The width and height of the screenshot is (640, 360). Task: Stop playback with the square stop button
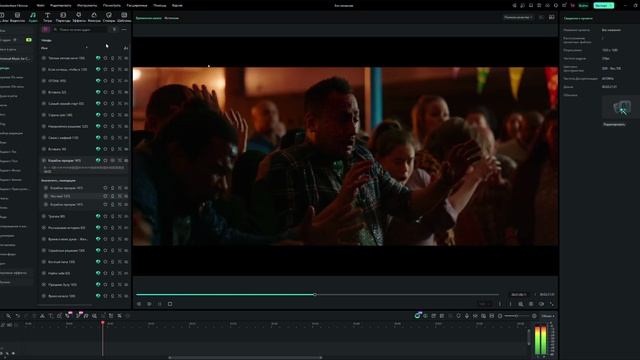pyautogui.click(x=170, y=304)
